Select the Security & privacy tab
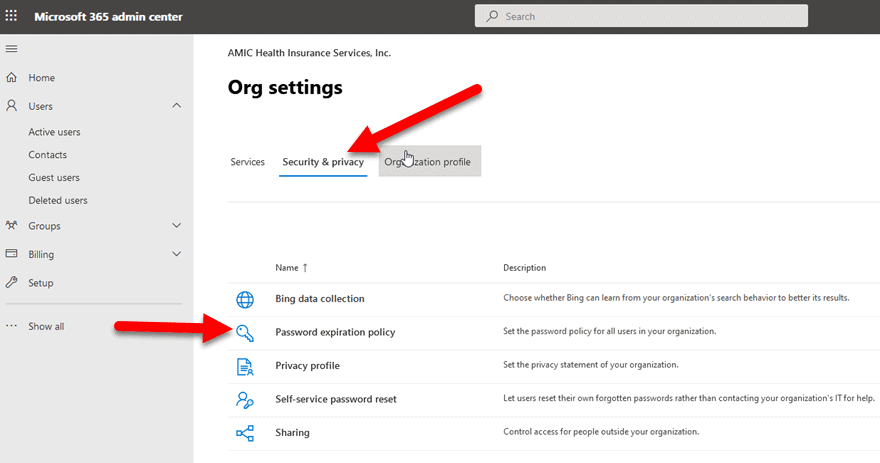Screen dimensions: 880x463 [323, 162]
